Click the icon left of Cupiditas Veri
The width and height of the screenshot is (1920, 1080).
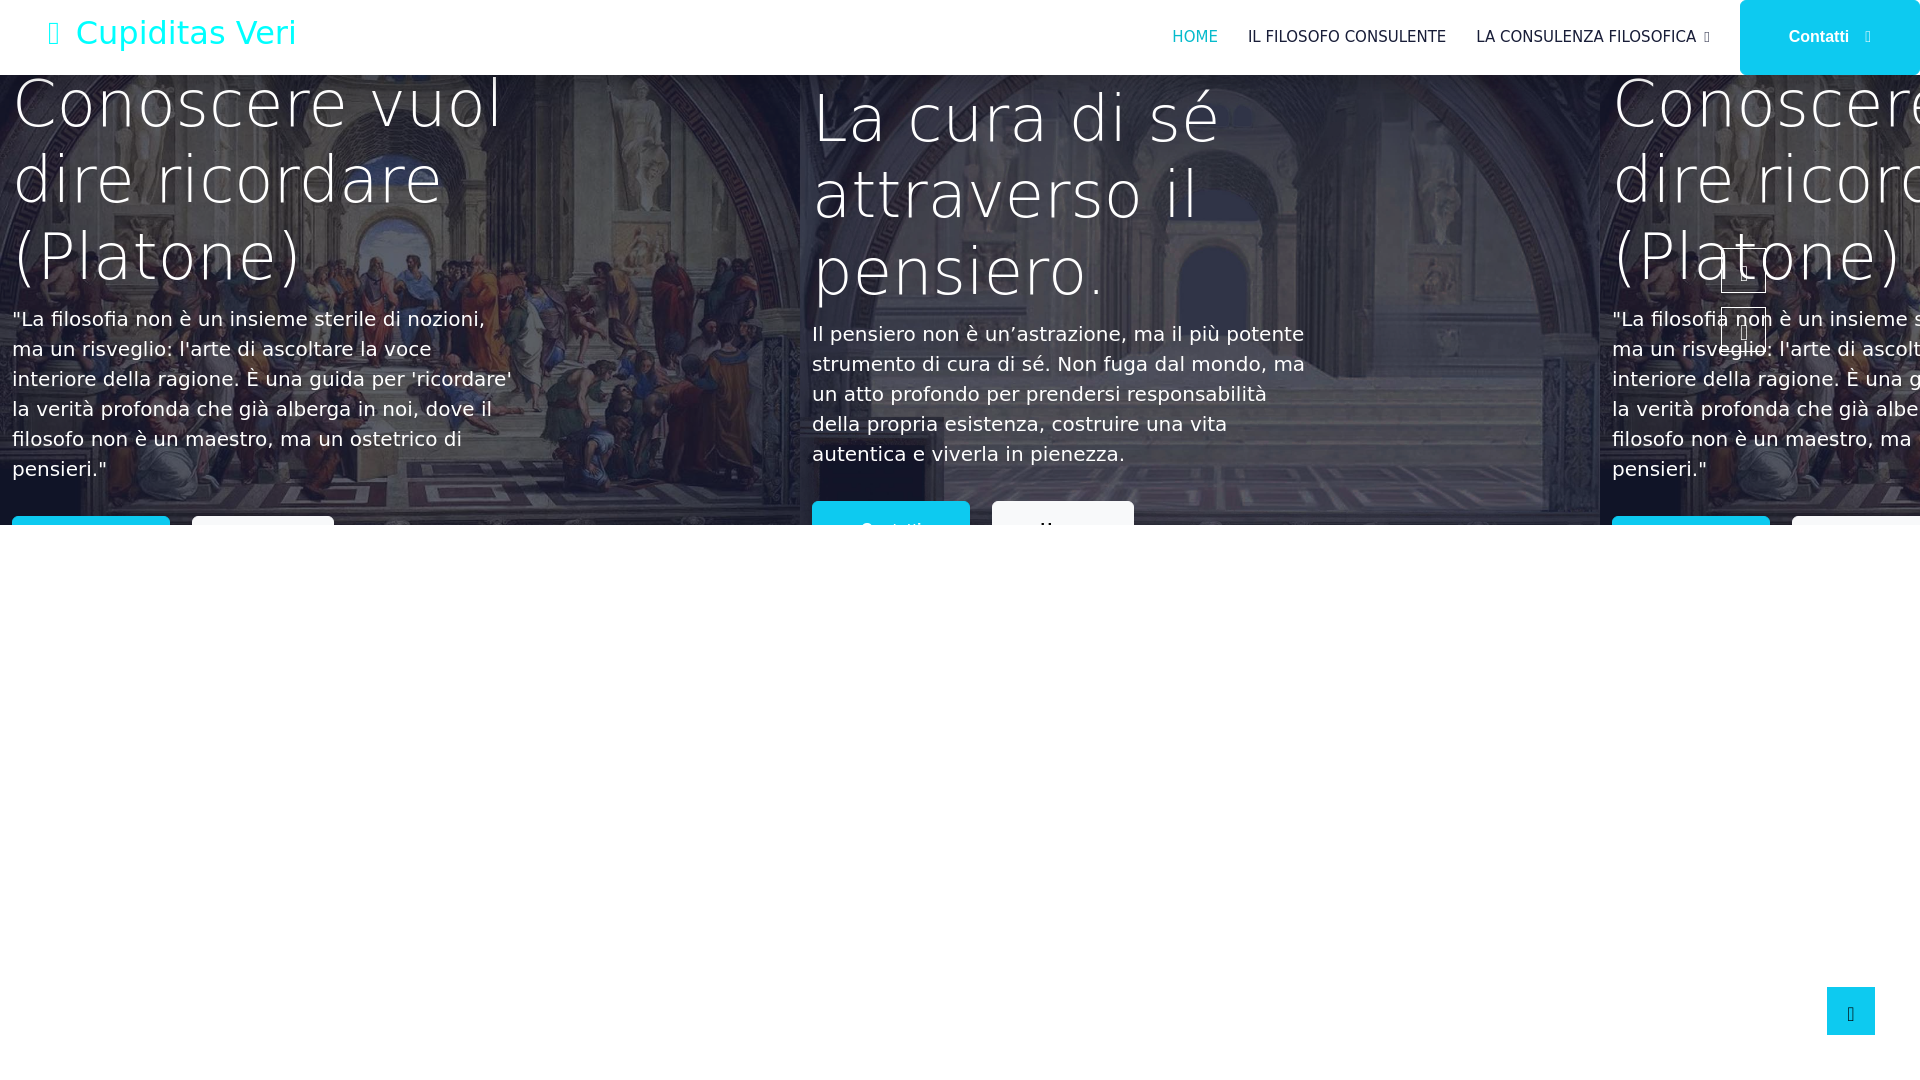(54, 34)
